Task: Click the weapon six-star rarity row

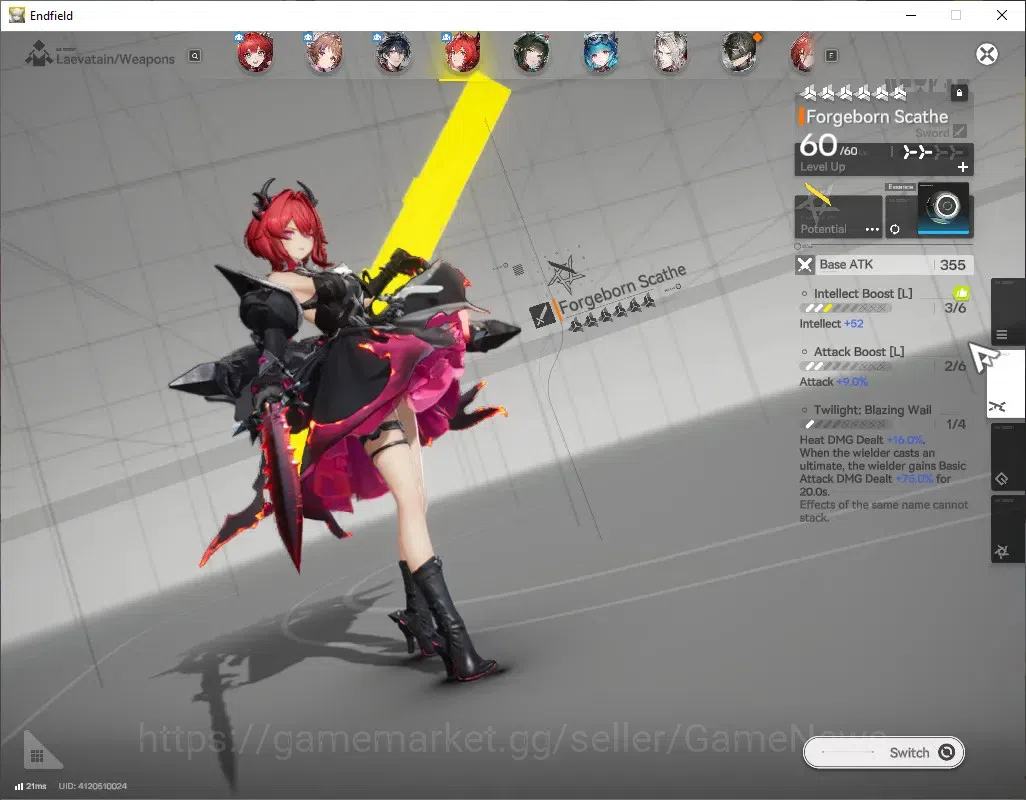Action: click(854, 94)
